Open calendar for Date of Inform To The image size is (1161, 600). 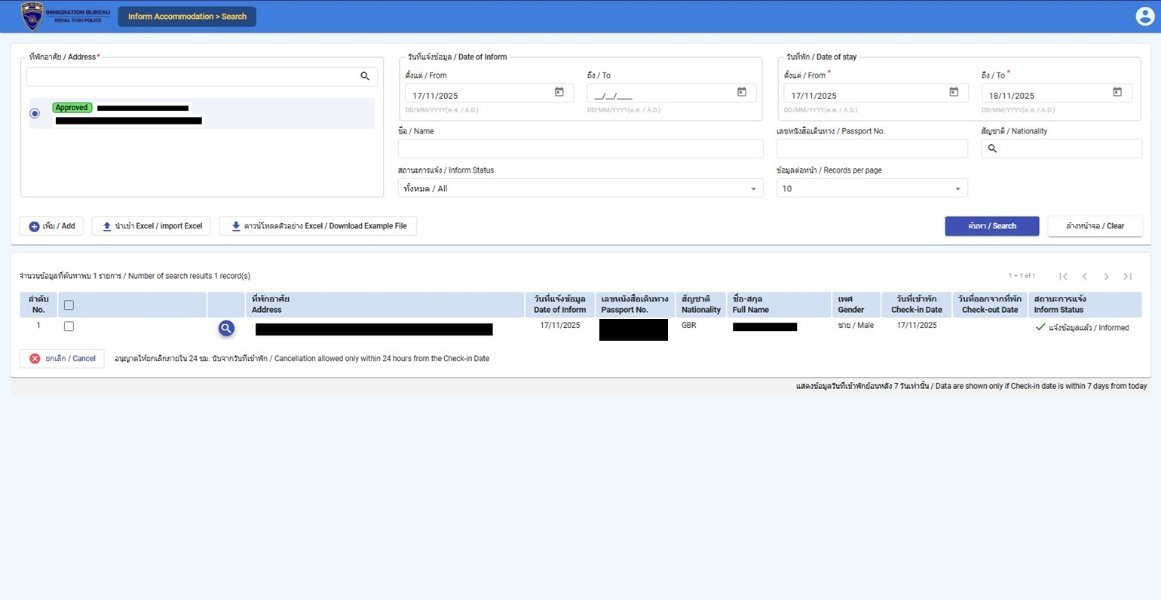coord(741,93)
